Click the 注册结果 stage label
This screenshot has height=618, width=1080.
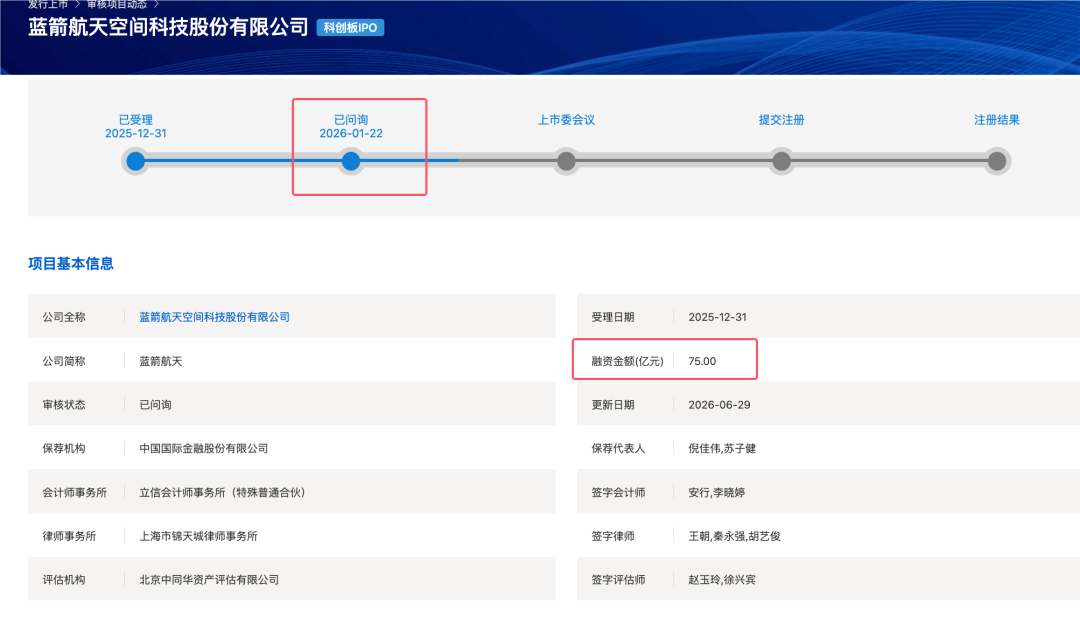pyautogui.click(x=997, y=120)
